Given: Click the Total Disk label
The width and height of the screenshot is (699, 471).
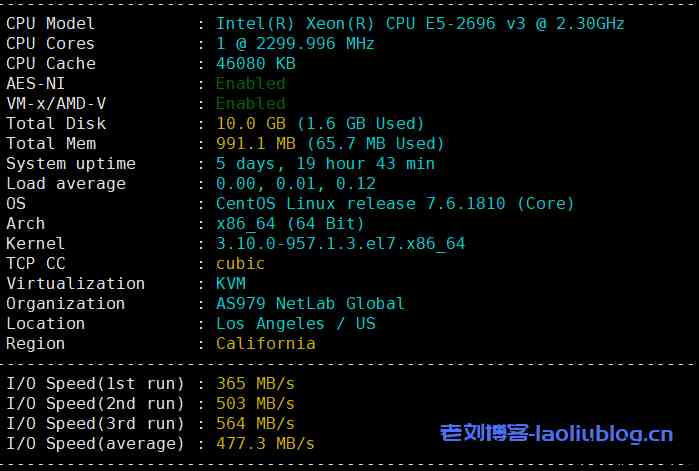Looking at the screenshot, I should tap(56, 123).
